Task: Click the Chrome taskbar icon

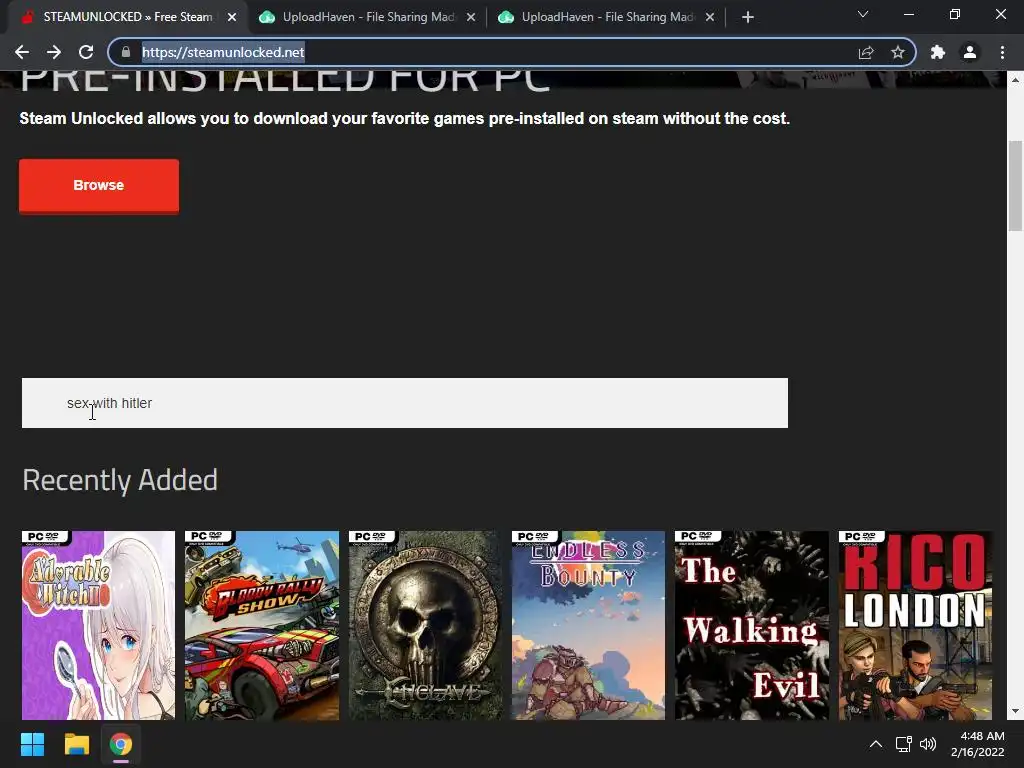Action: tap(121, 744)
